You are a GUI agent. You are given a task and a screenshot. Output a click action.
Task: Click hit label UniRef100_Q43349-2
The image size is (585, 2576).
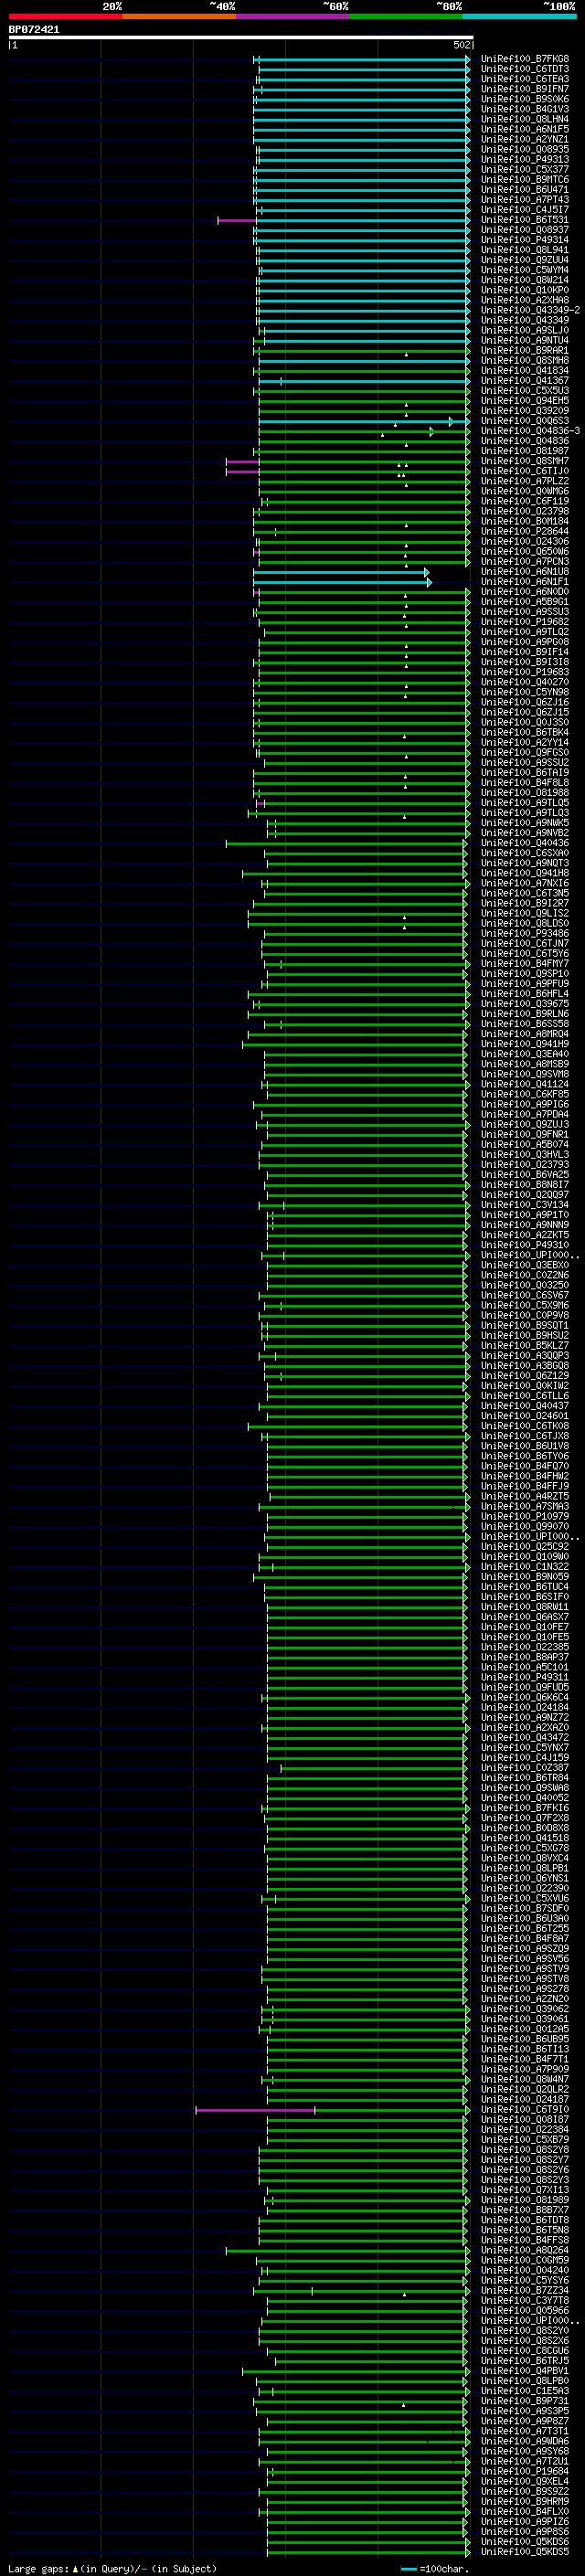(530, 310)
